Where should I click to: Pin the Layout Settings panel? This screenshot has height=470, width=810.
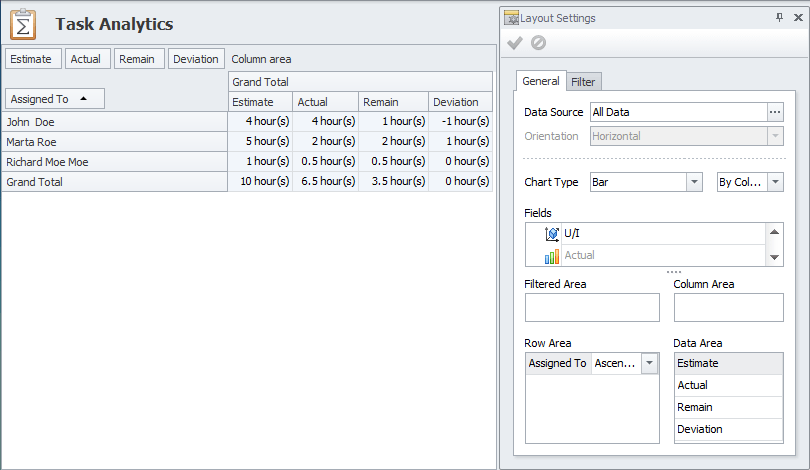(x=779, y=17)
